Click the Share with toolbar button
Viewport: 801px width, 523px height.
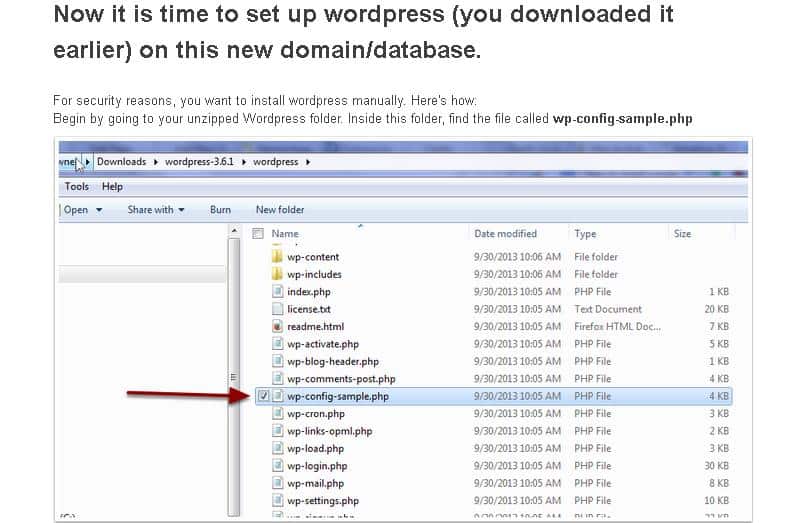pos(150,209)
